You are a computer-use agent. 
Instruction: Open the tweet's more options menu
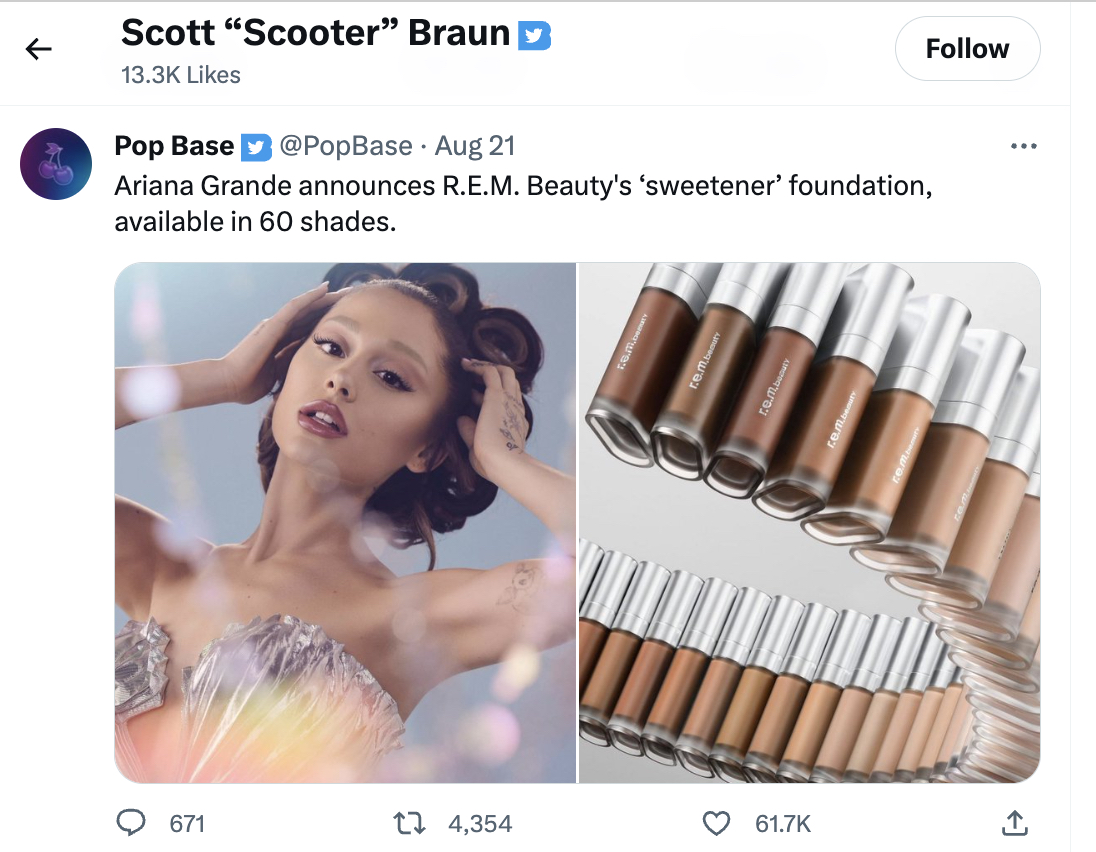(1023, 147)
